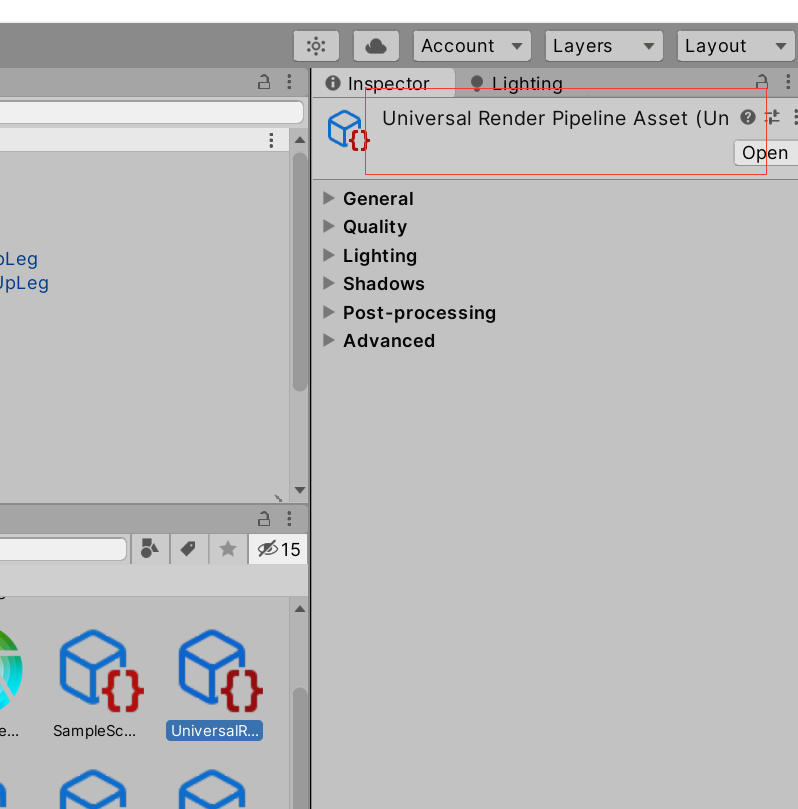Click the SampleSc... asset name label
The height and width of the screenshot is (809, 798).
click(x=94, y=731)
